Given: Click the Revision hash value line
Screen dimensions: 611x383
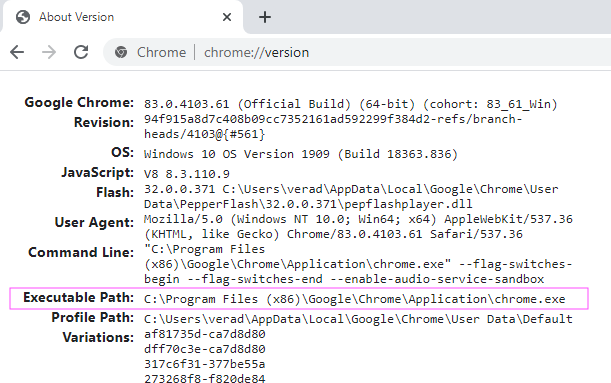Looking at the screenshot, I should click(x=333, y=119).
